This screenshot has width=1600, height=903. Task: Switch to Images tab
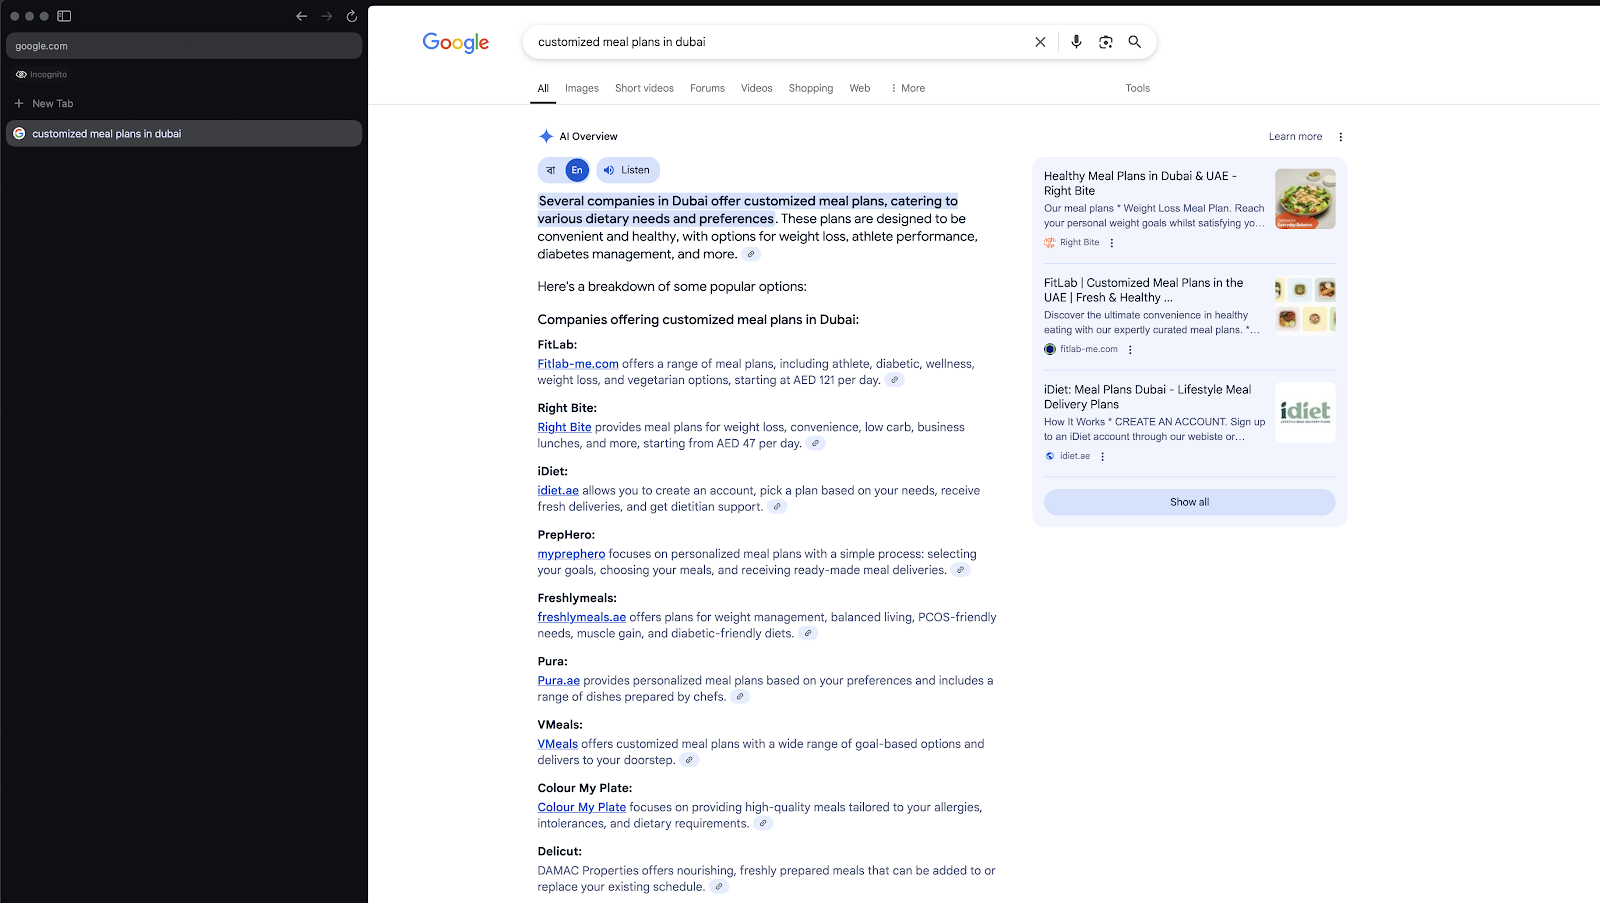[x=582, y=88]
